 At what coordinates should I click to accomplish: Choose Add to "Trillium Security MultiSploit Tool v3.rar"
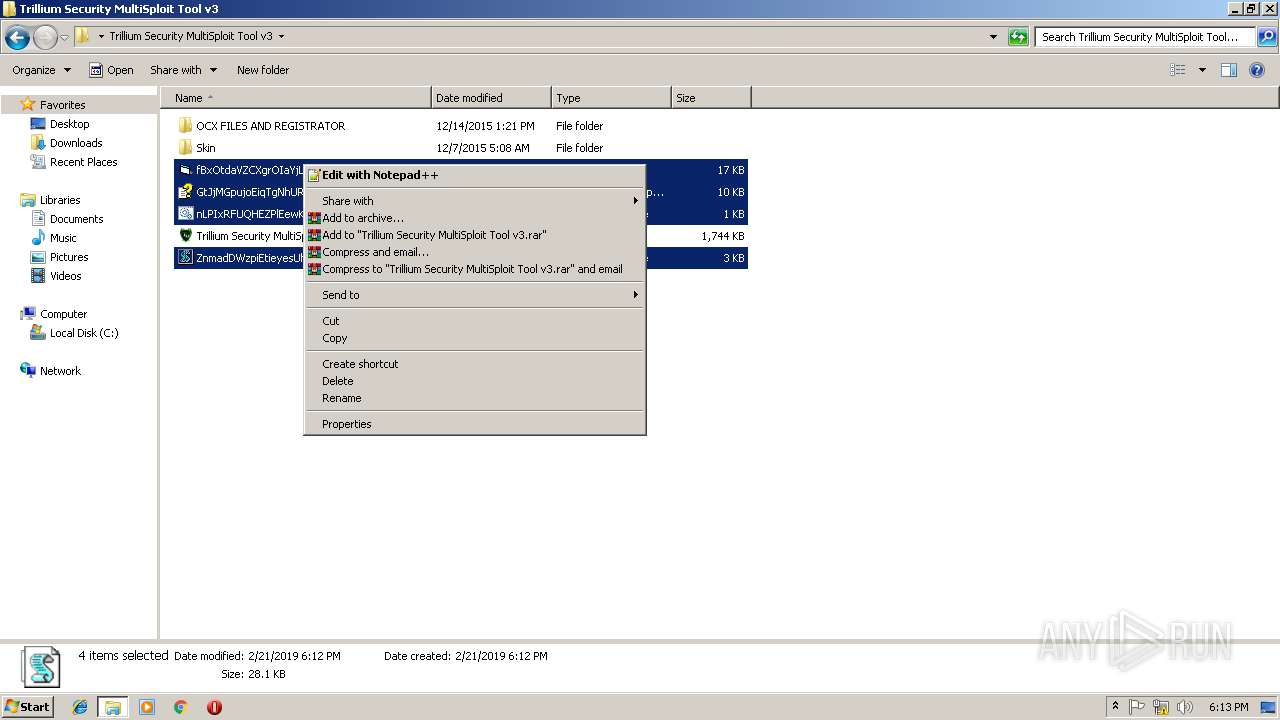coord(475,235)
